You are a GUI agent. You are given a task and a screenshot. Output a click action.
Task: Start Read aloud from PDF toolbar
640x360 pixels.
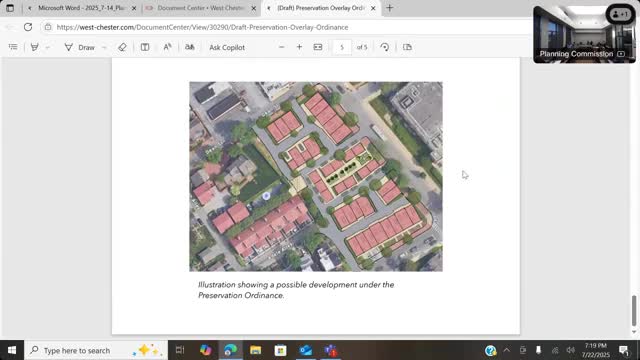167,47
